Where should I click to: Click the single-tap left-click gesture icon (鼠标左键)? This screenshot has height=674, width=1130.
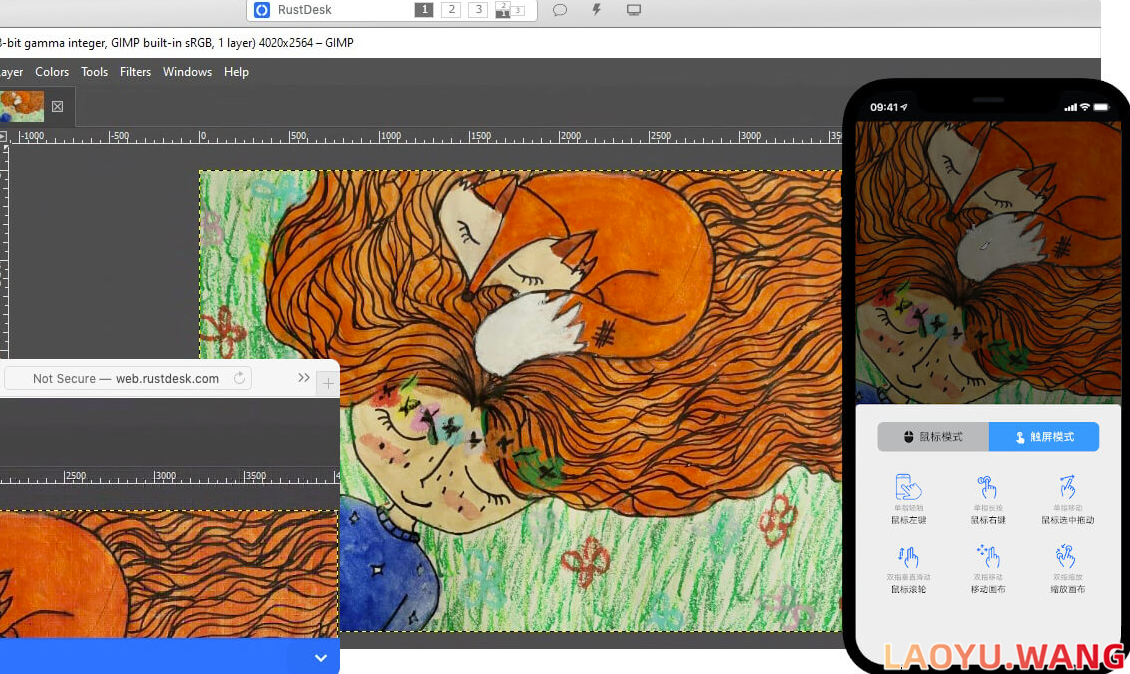(908, 487)
